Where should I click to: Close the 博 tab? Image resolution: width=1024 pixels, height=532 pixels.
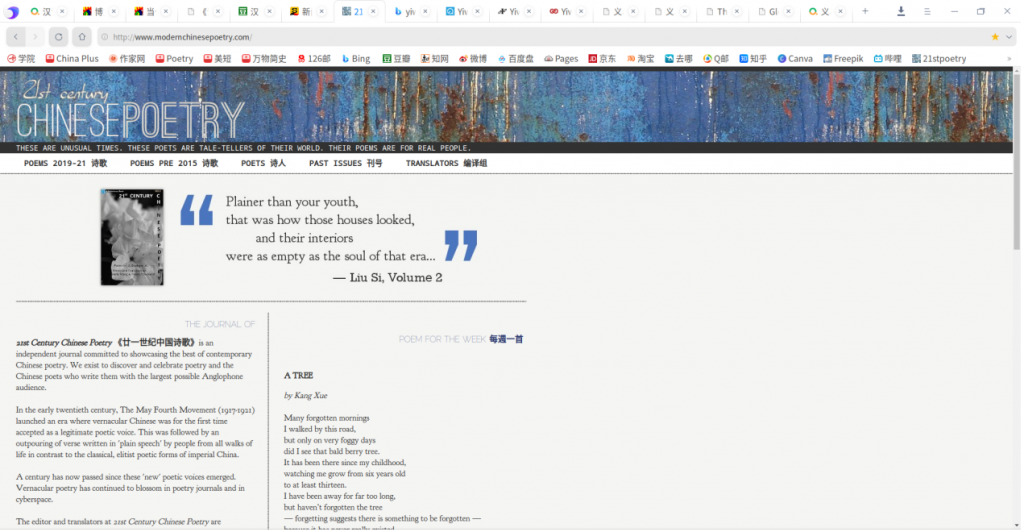[x=114, y=12]
